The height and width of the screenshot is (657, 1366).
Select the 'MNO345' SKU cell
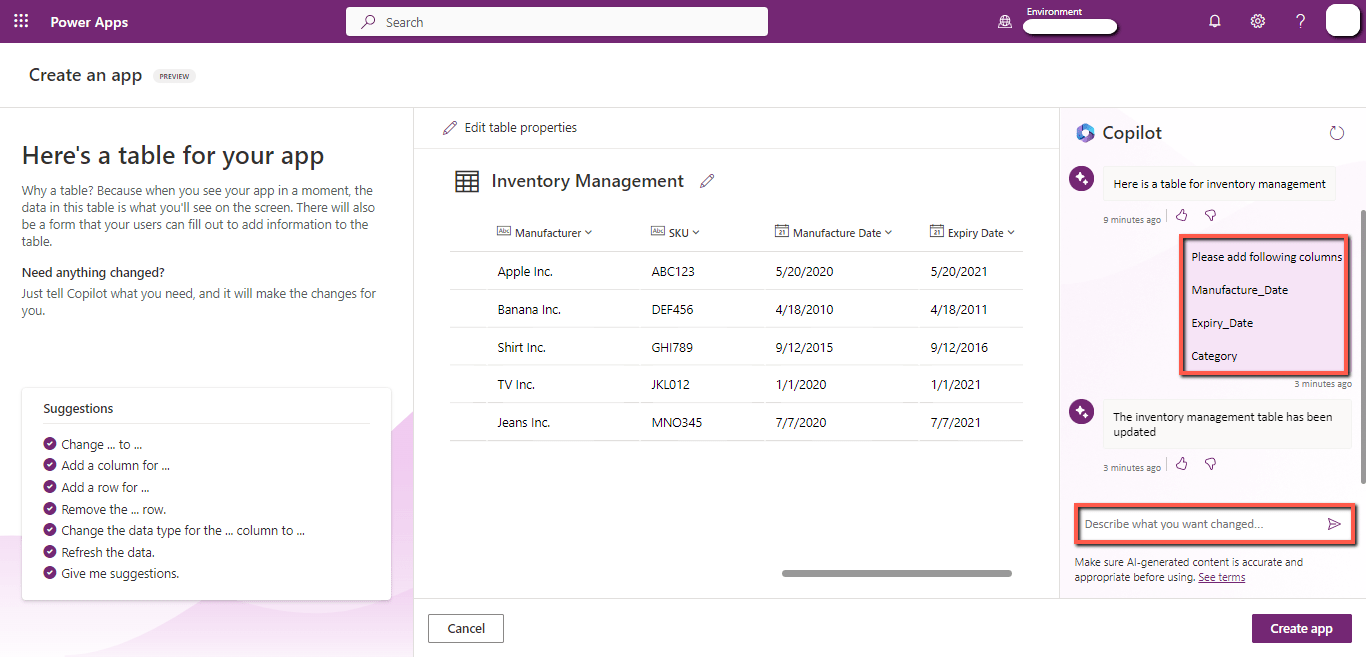click(x=677, y=422)
